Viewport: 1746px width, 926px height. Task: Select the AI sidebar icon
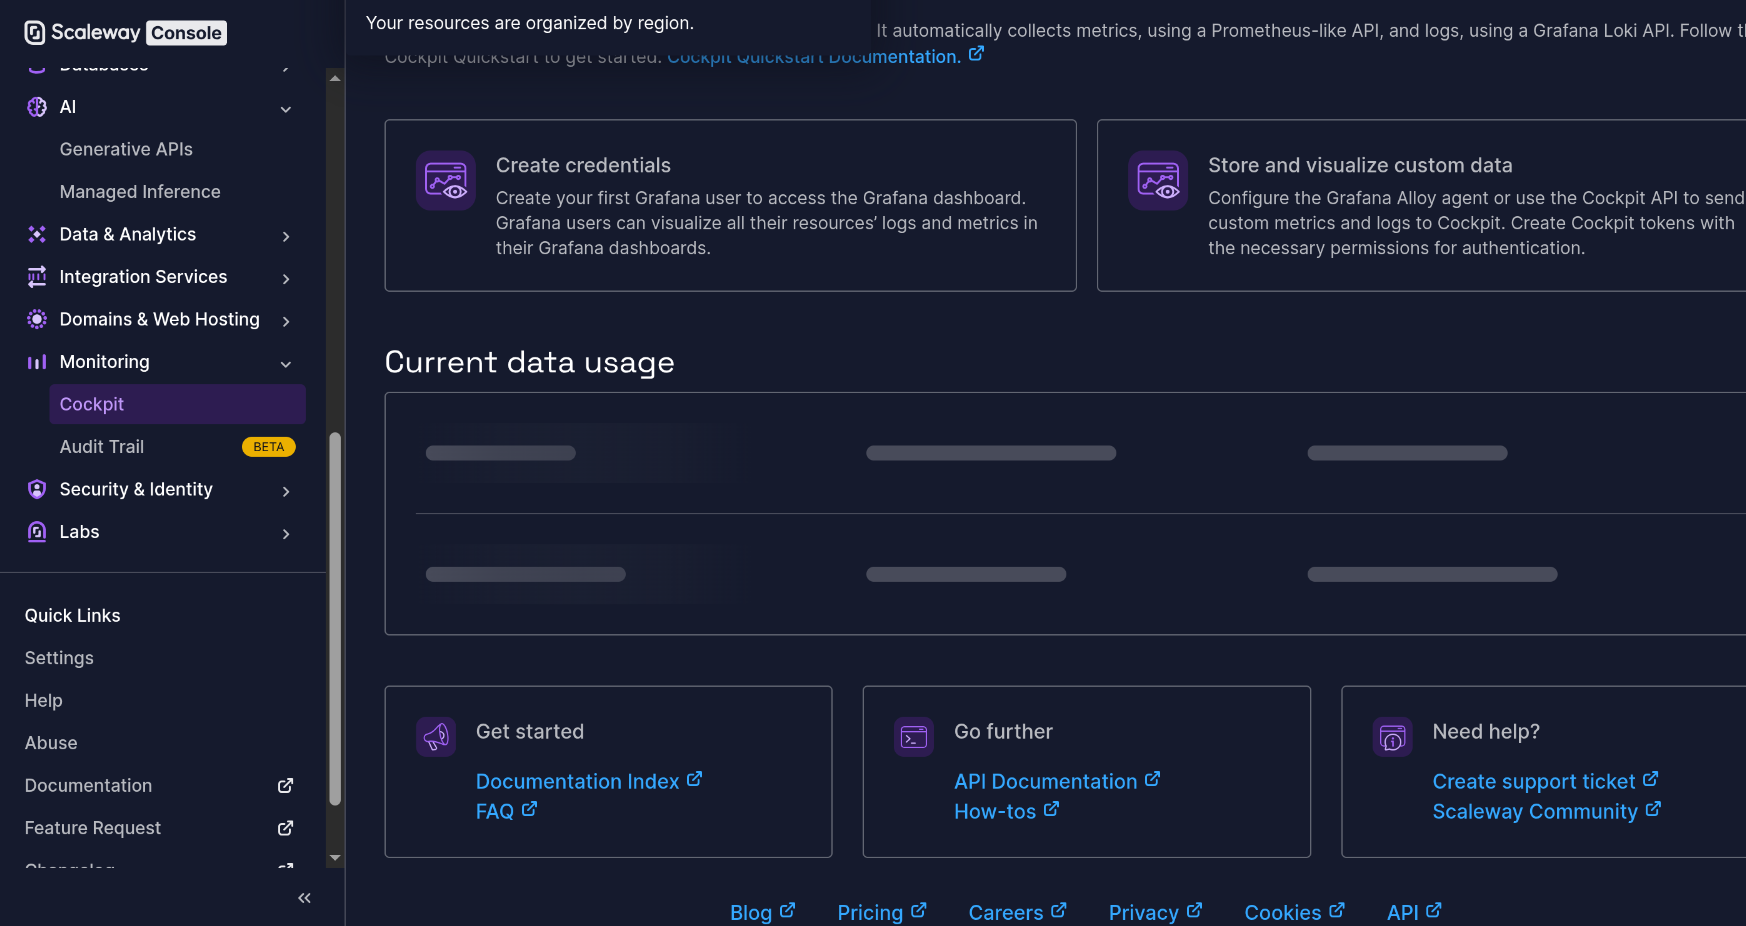[37, 107]
